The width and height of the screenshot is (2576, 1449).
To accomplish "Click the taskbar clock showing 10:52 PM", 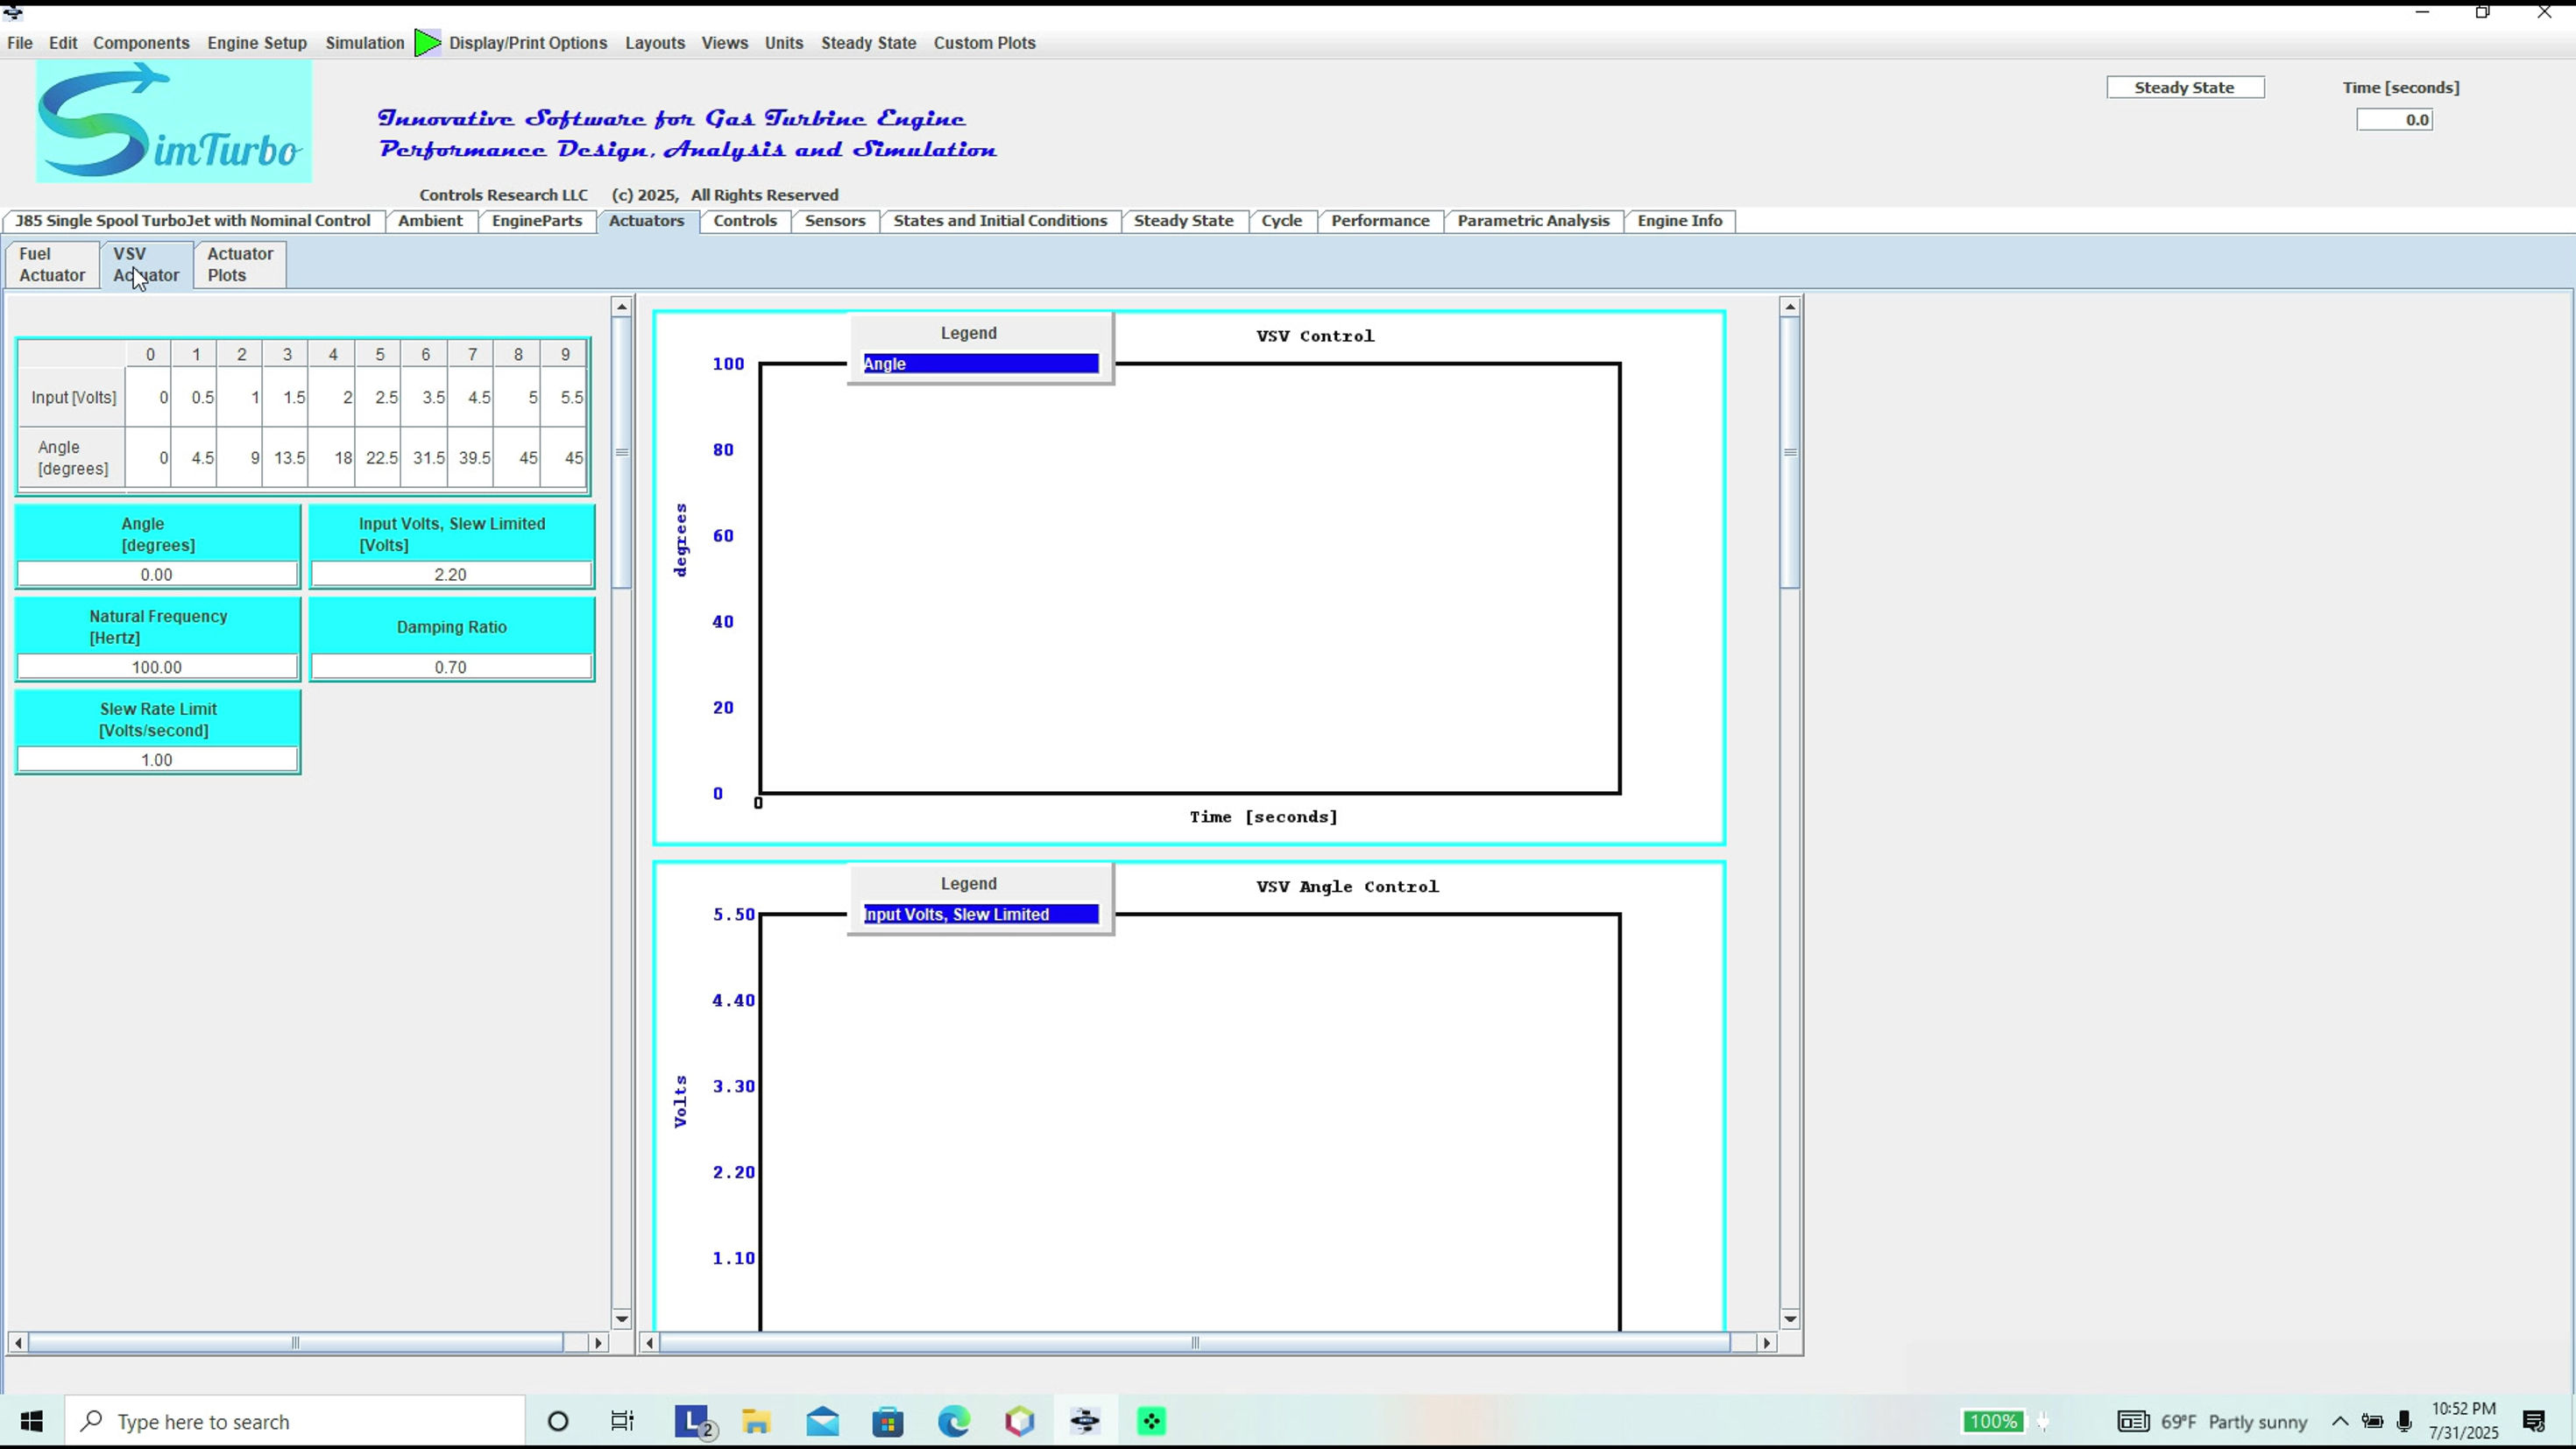I will click(x=2463, y=1421).
